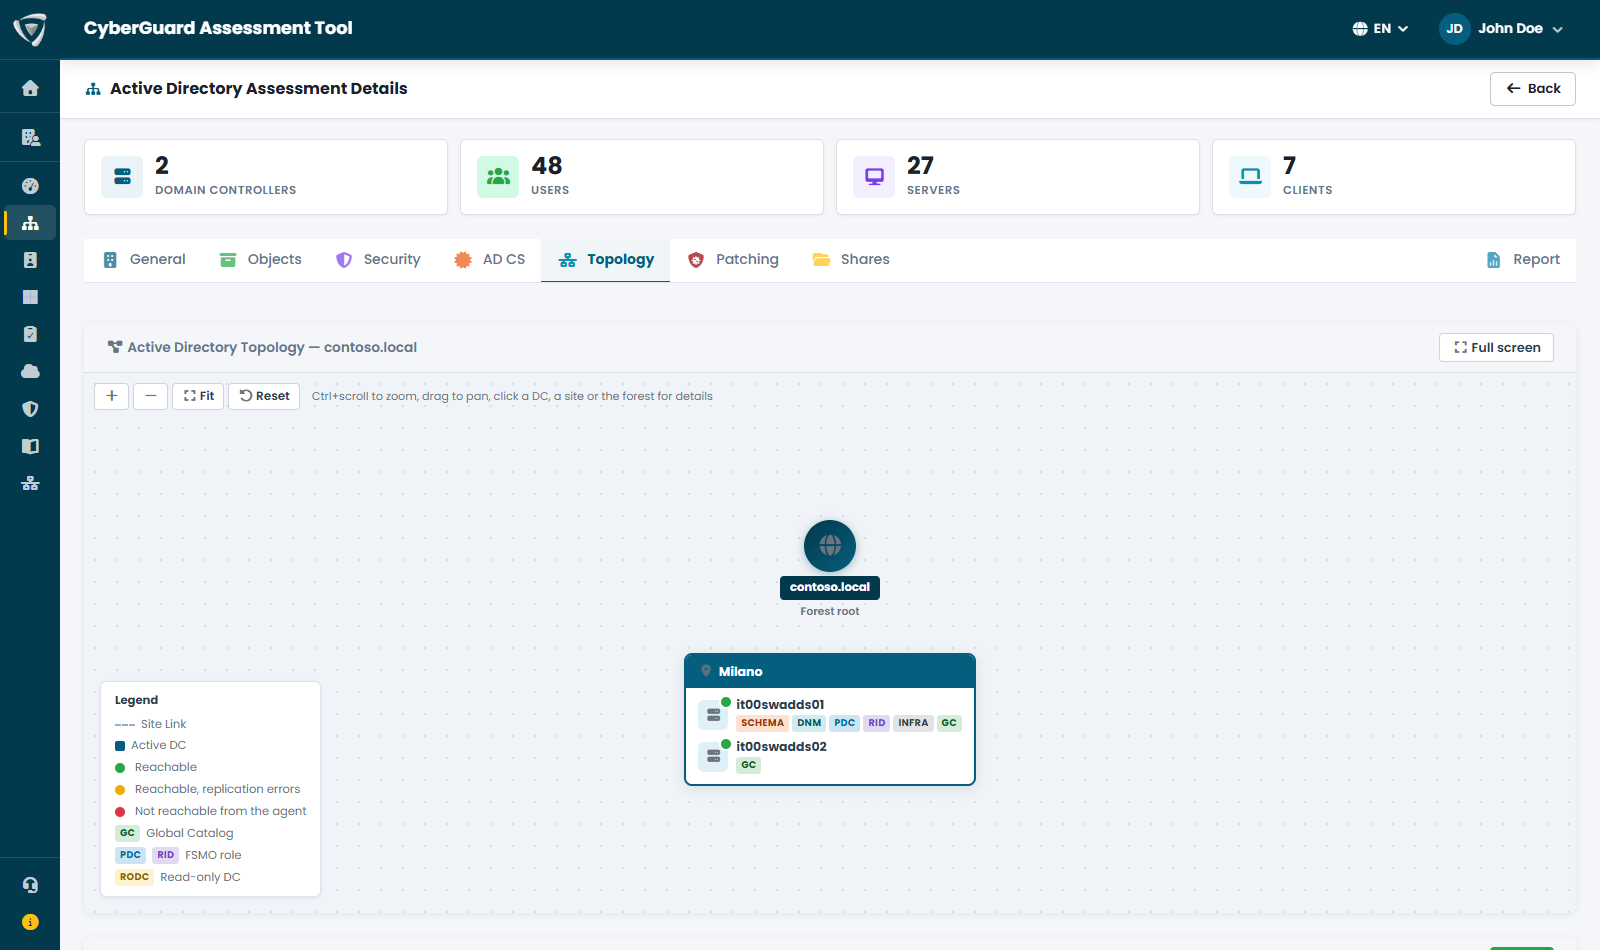Viewport: 1600px width, 950px height.
Task: Open the headset support icon
Action: (30, 885)
